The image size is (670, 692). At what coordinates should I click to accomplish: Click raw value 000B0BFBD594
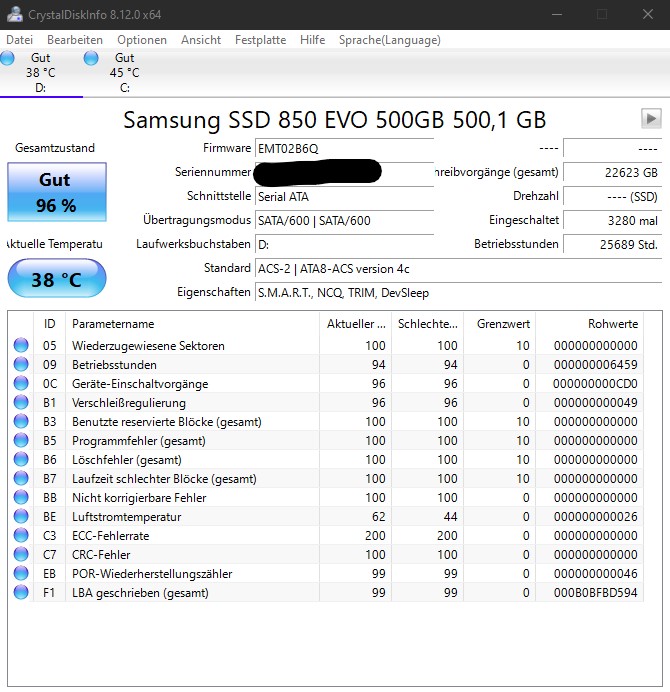(x=595, y=592)
